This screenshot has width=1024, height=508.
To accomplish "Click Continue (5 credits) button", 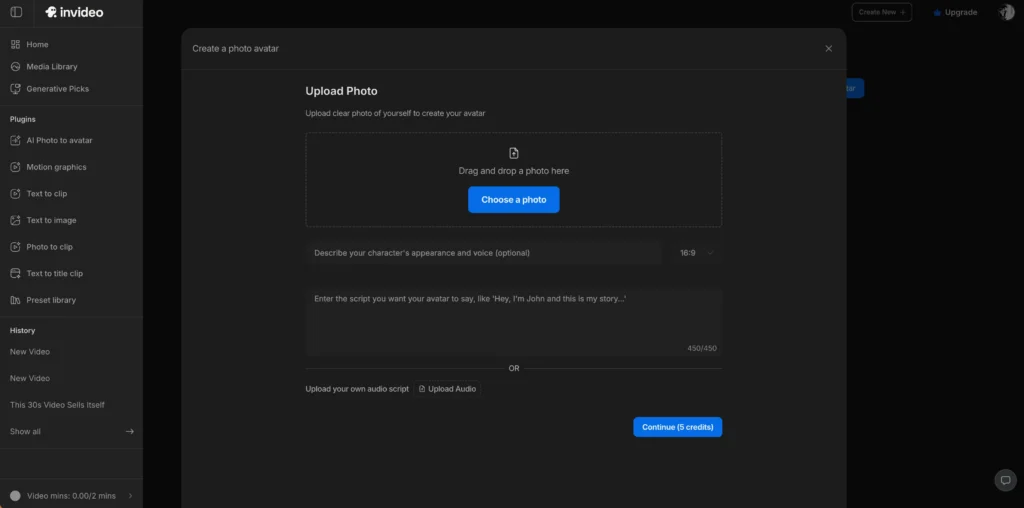I will pos(678,427).
